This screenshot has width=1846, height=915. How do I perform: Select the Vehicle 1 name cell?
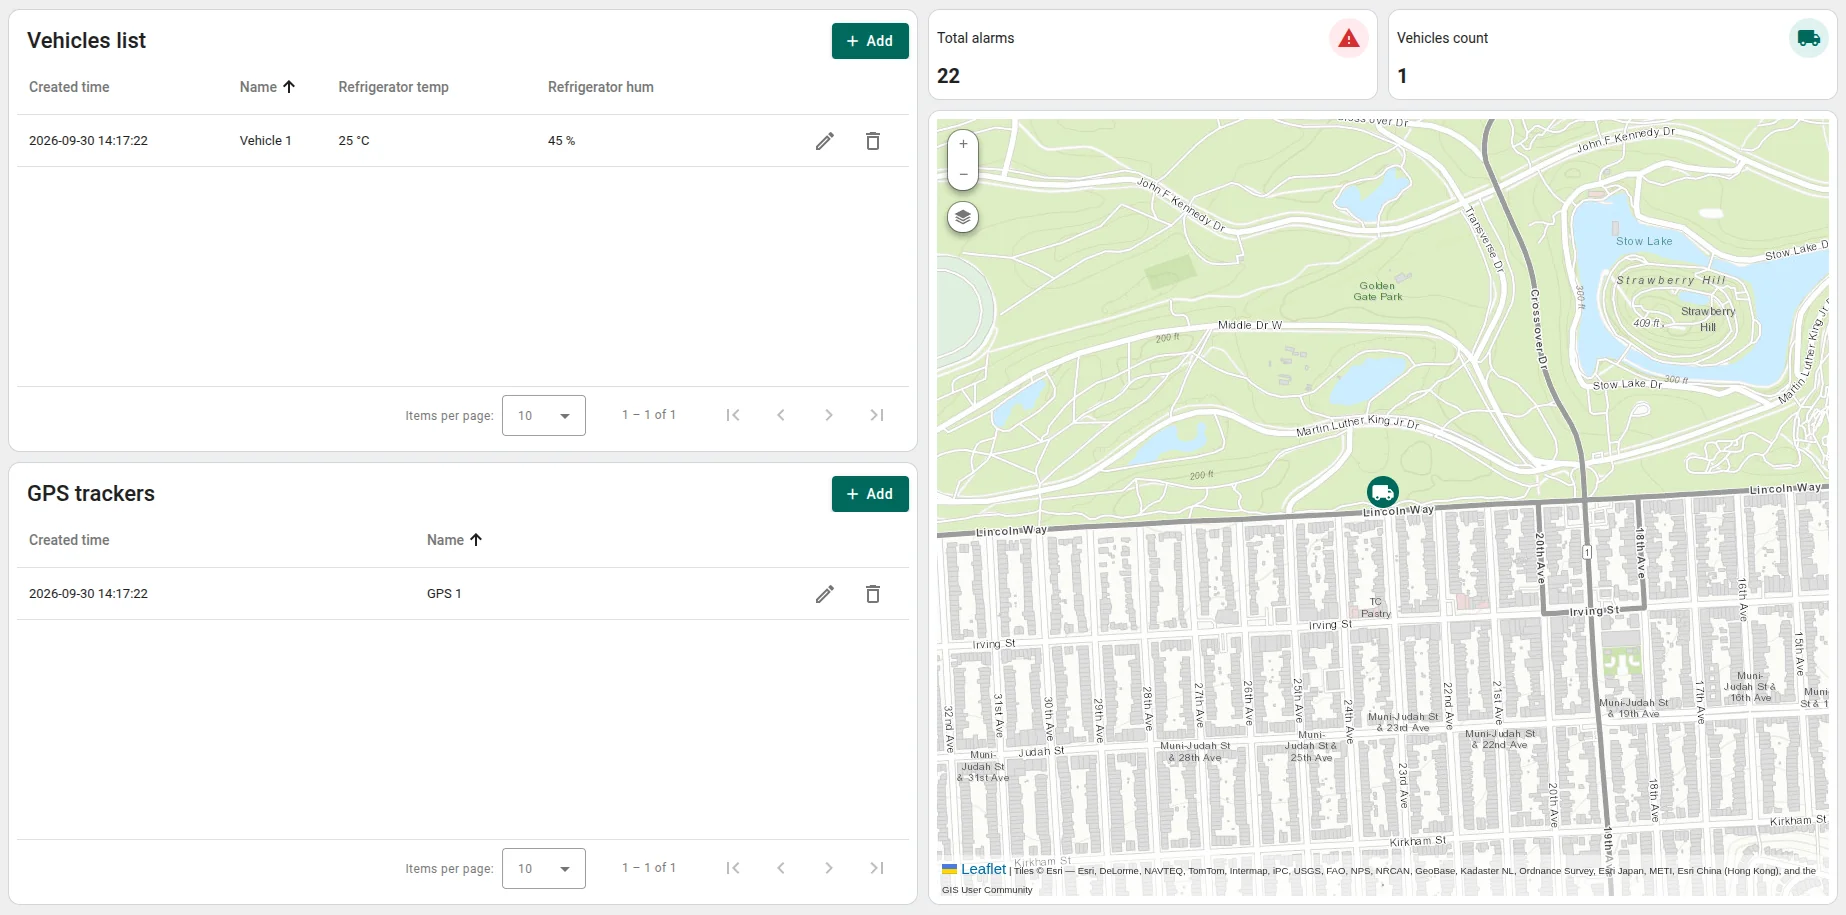[x=265, y=141]
